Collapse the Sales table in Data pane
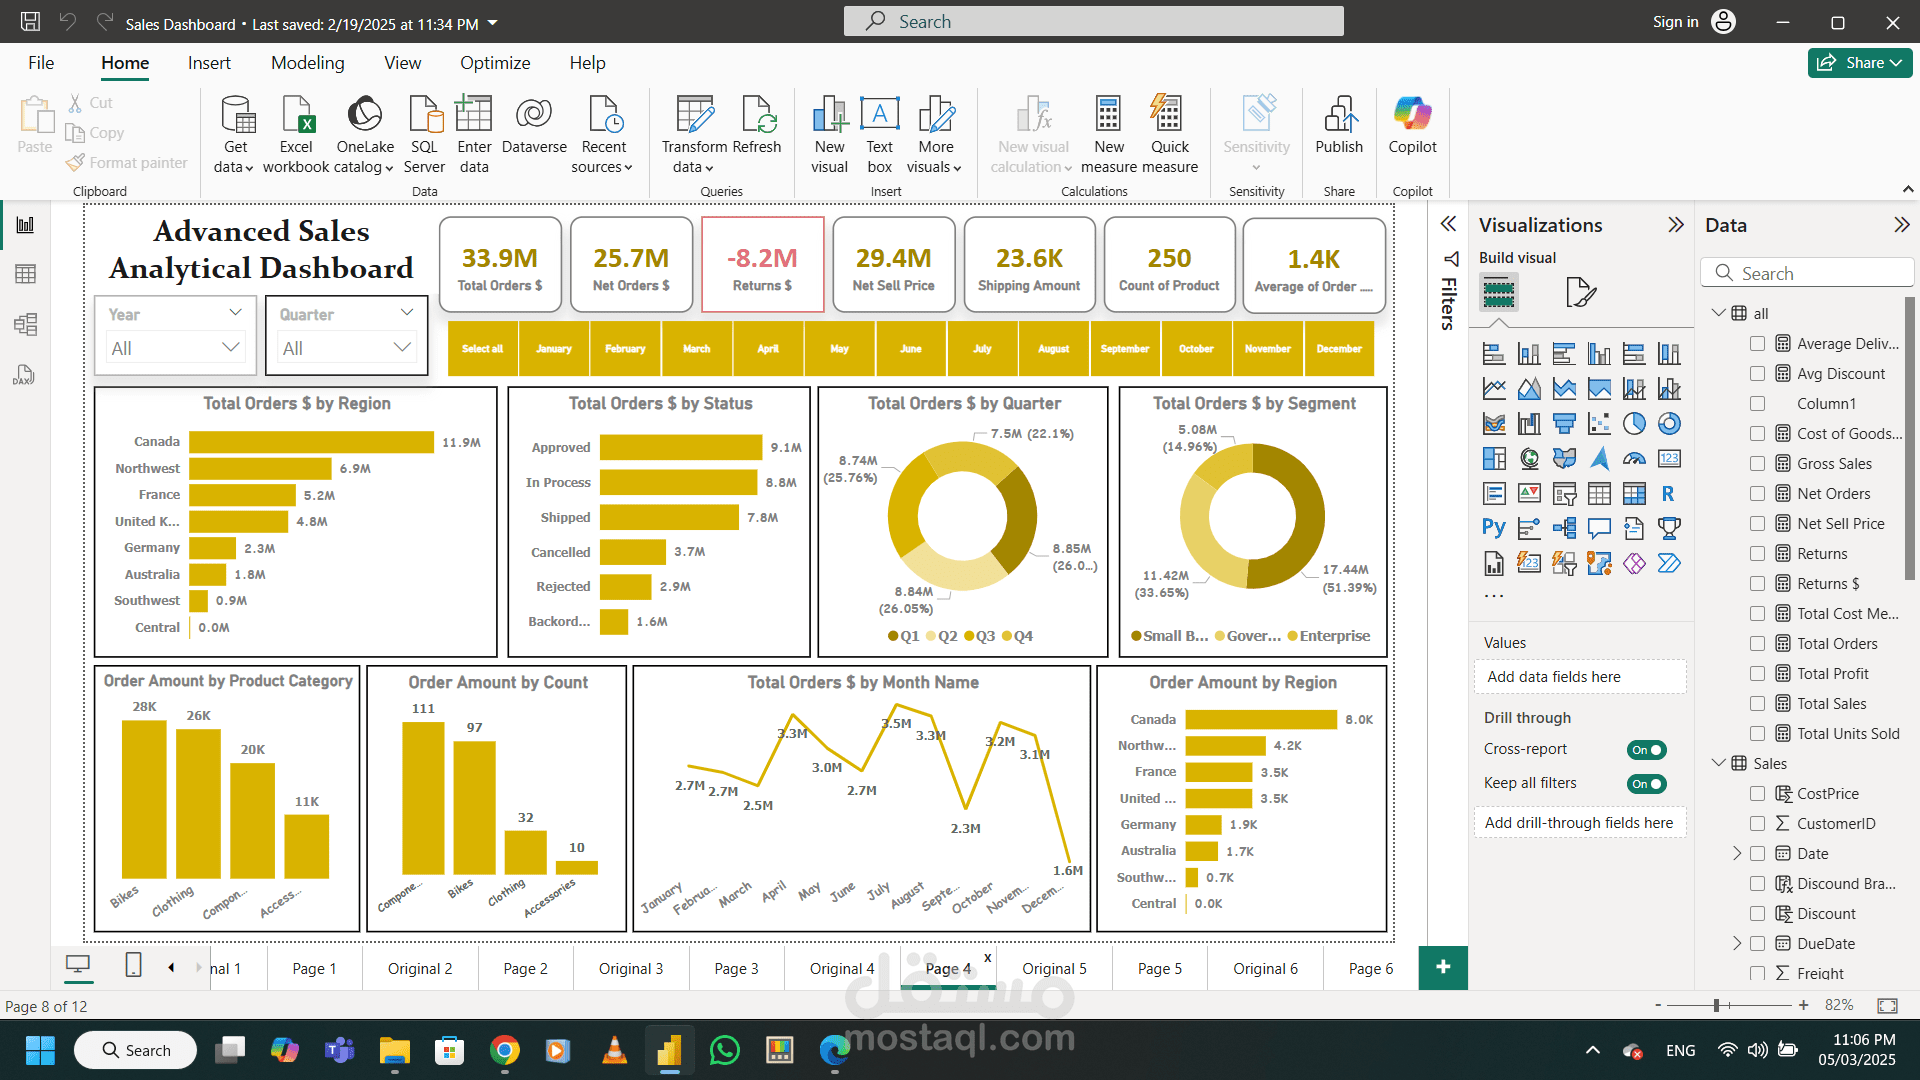The width and height of the screenshot is (1920, 1080). [x=1718, y=763]
